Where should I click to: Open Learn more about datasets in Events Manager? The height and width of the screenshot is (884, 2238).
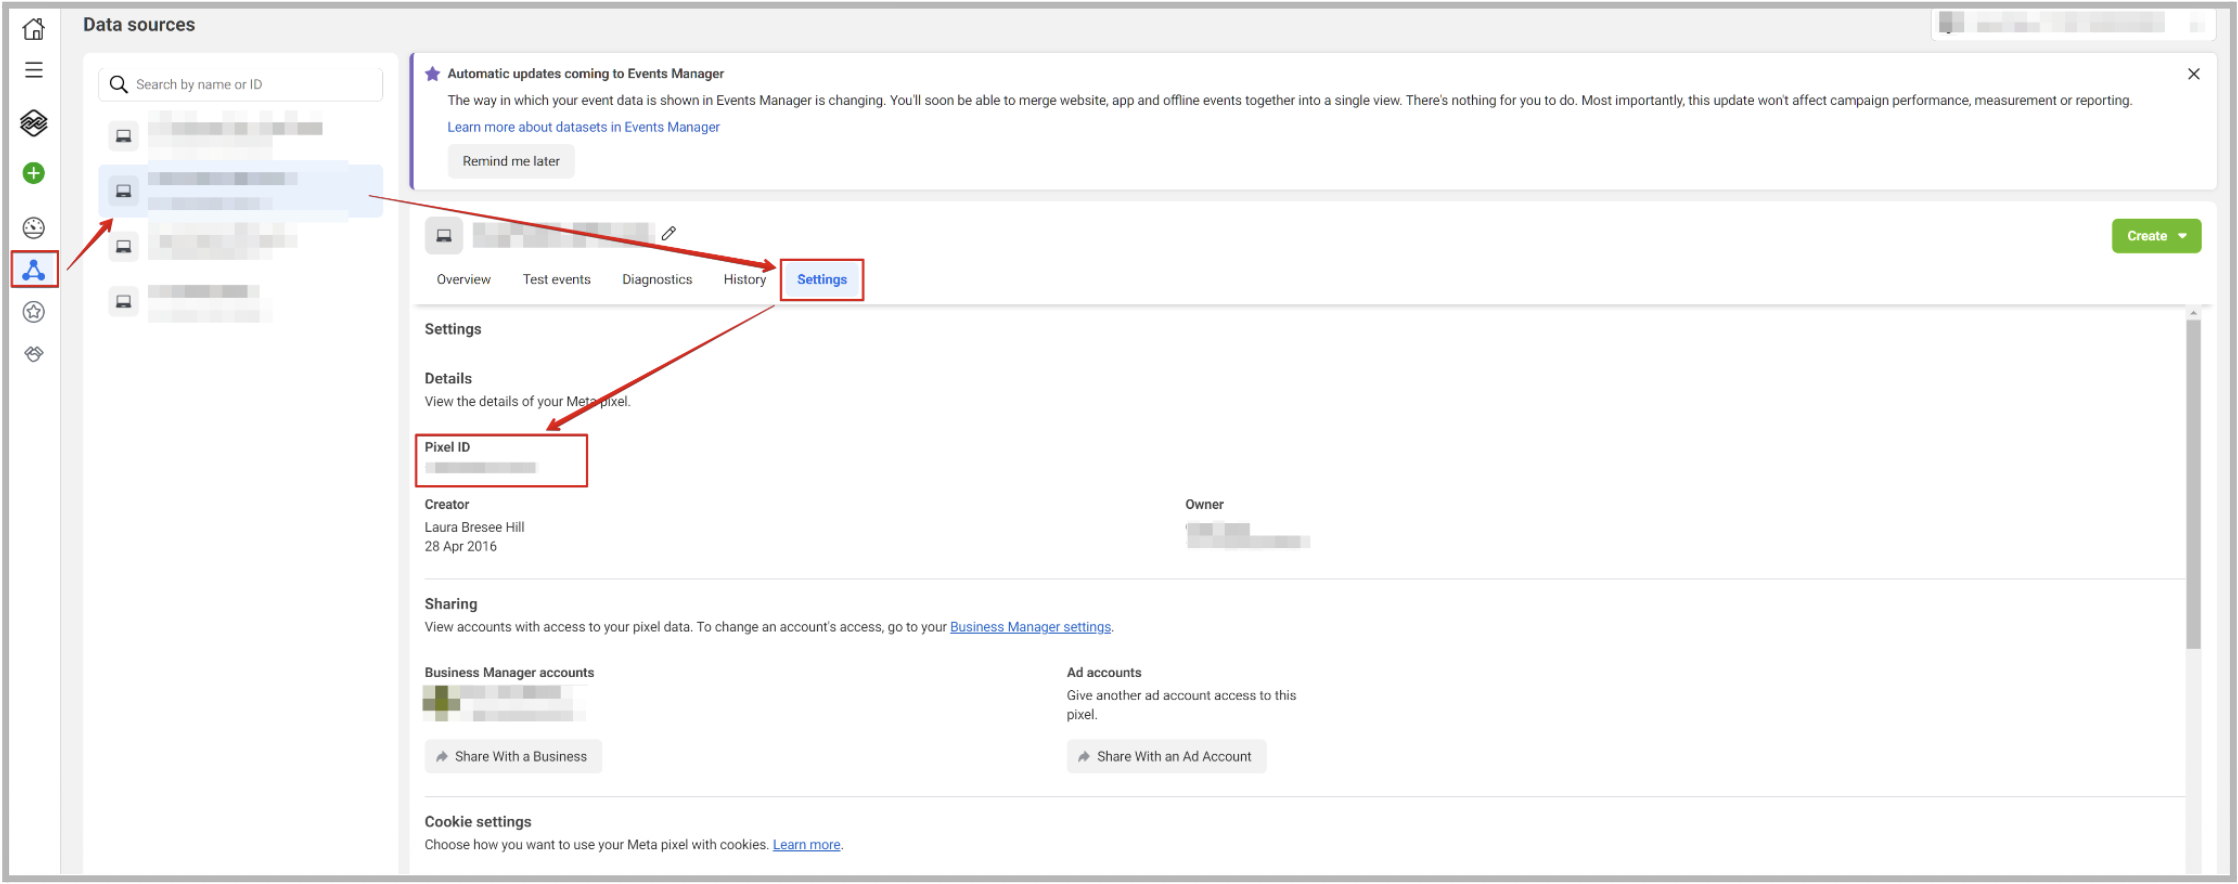tap(583, 127)
